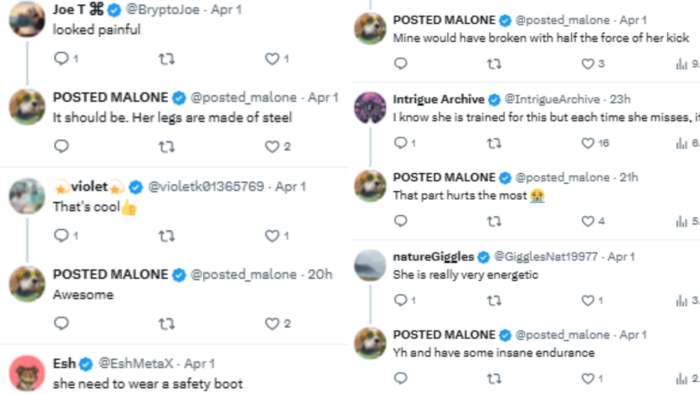Retweet POSTED MALONE's "Awesome" reply

[x=167, y=323]
